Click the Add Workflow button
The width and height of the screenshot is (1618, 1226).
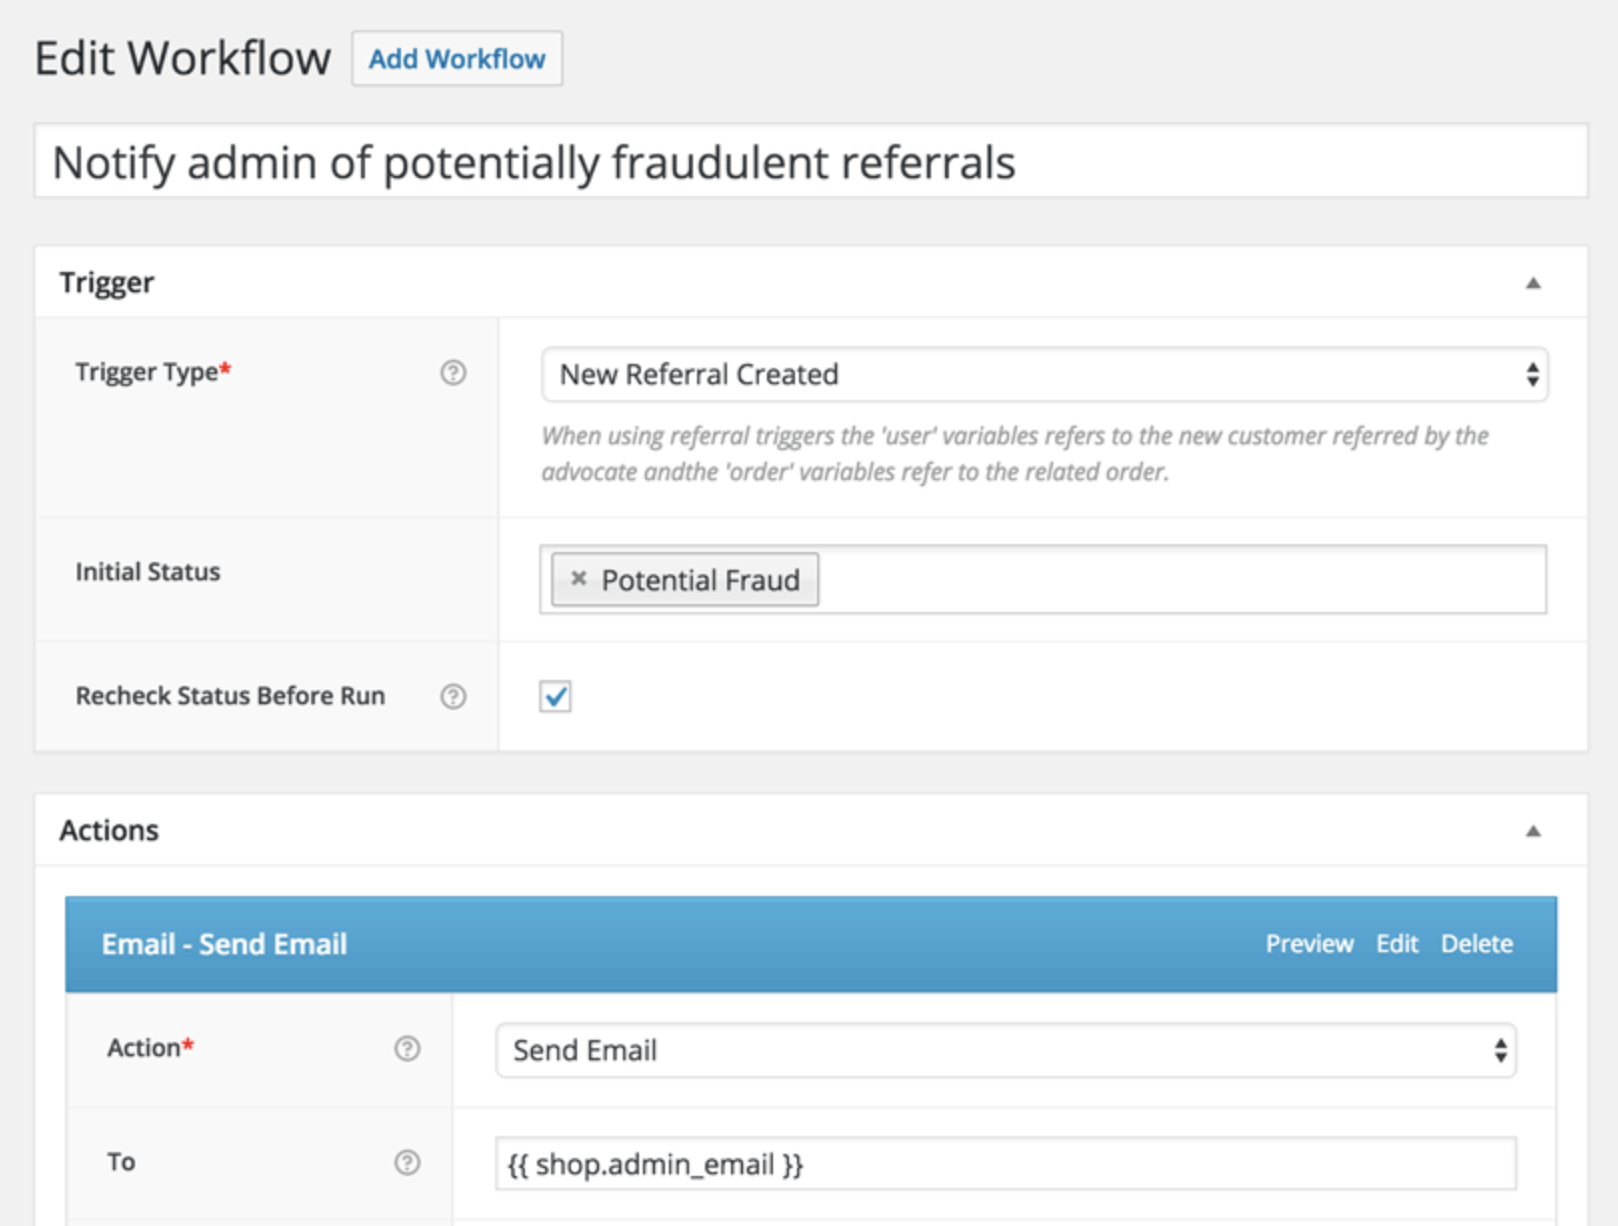(457, 59)
